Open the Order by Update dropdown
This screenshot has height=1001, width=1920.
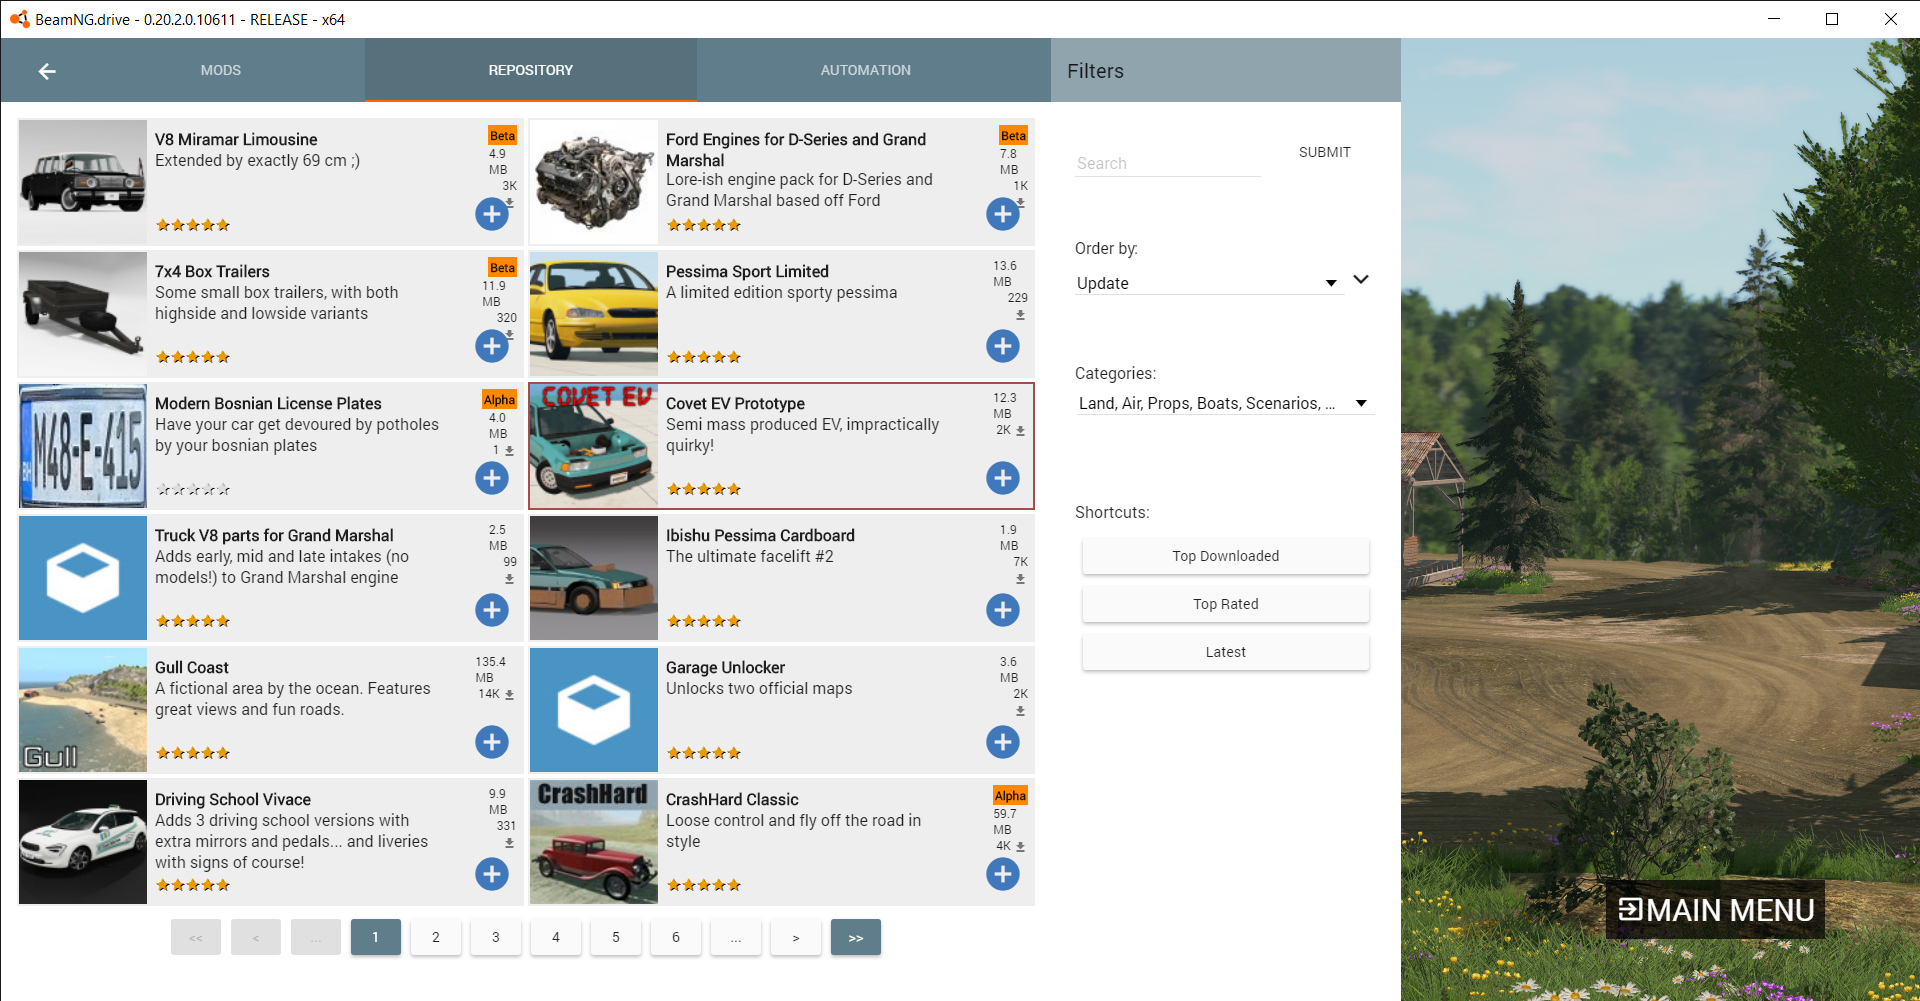coord(1208,283)
